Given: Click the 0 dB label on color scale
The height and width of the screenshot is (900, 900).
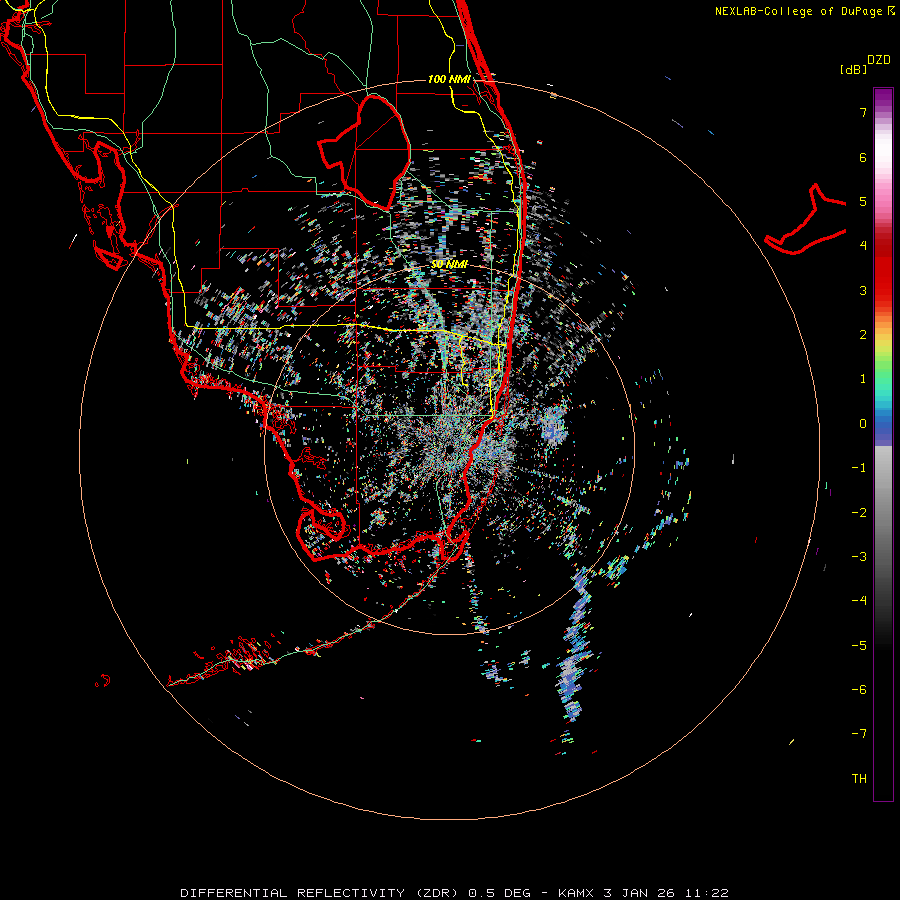Looking at the screenshot, I should point(863,424).
